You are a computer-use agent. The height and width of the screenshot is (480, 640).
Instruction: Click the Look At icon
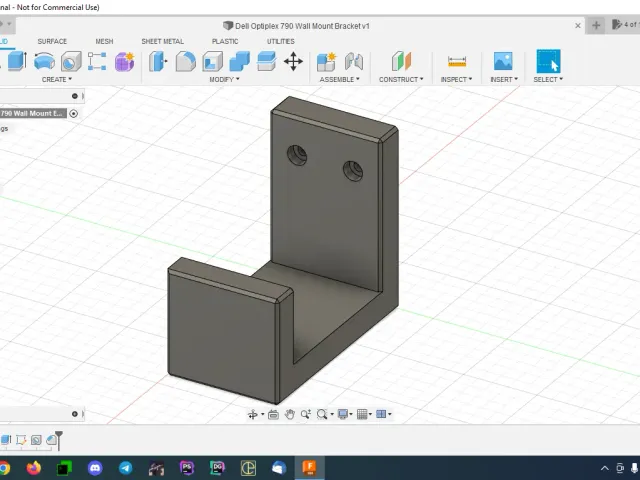point(273,415)
